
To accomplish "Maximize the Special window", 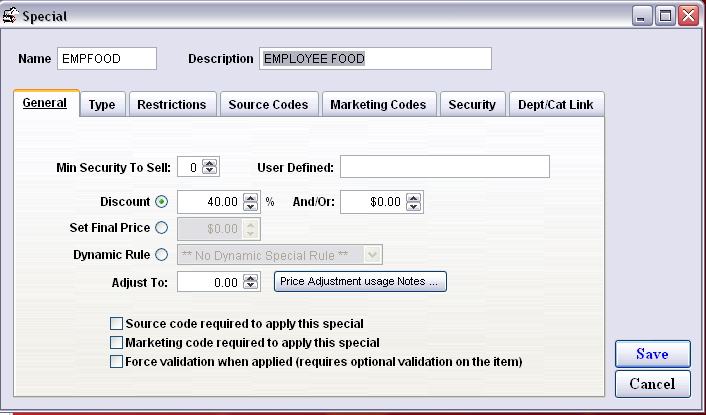I will (665, 16).
